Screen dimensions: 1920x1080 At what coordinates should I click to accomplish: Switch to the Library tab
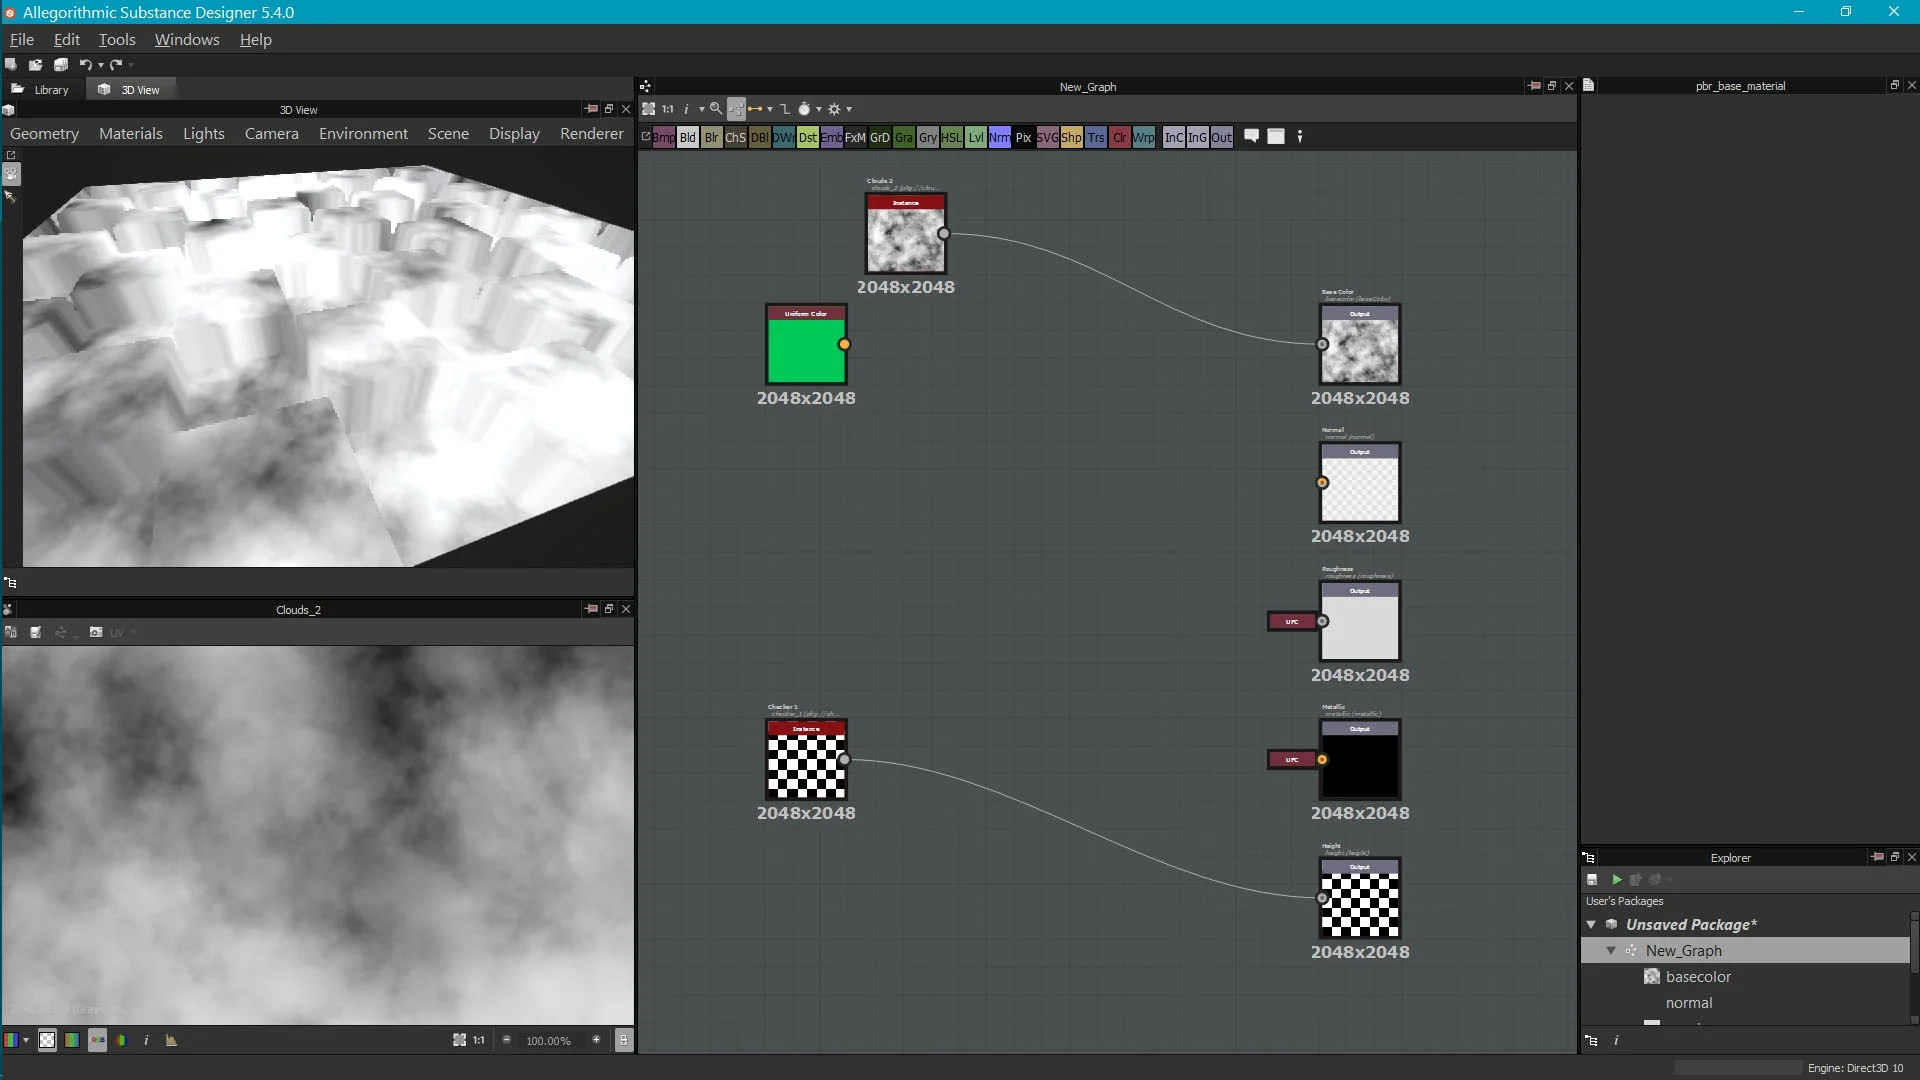42,89
